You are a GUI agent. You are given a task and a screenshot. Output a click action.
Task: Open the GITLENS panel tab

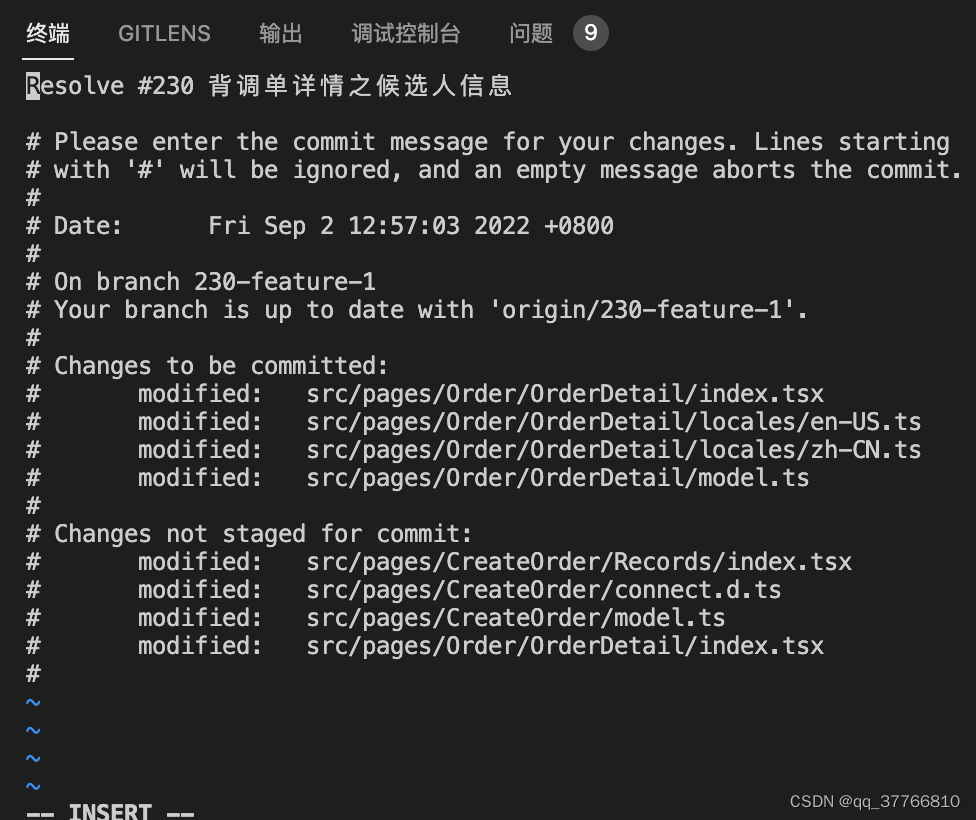[x=164, y=33]
